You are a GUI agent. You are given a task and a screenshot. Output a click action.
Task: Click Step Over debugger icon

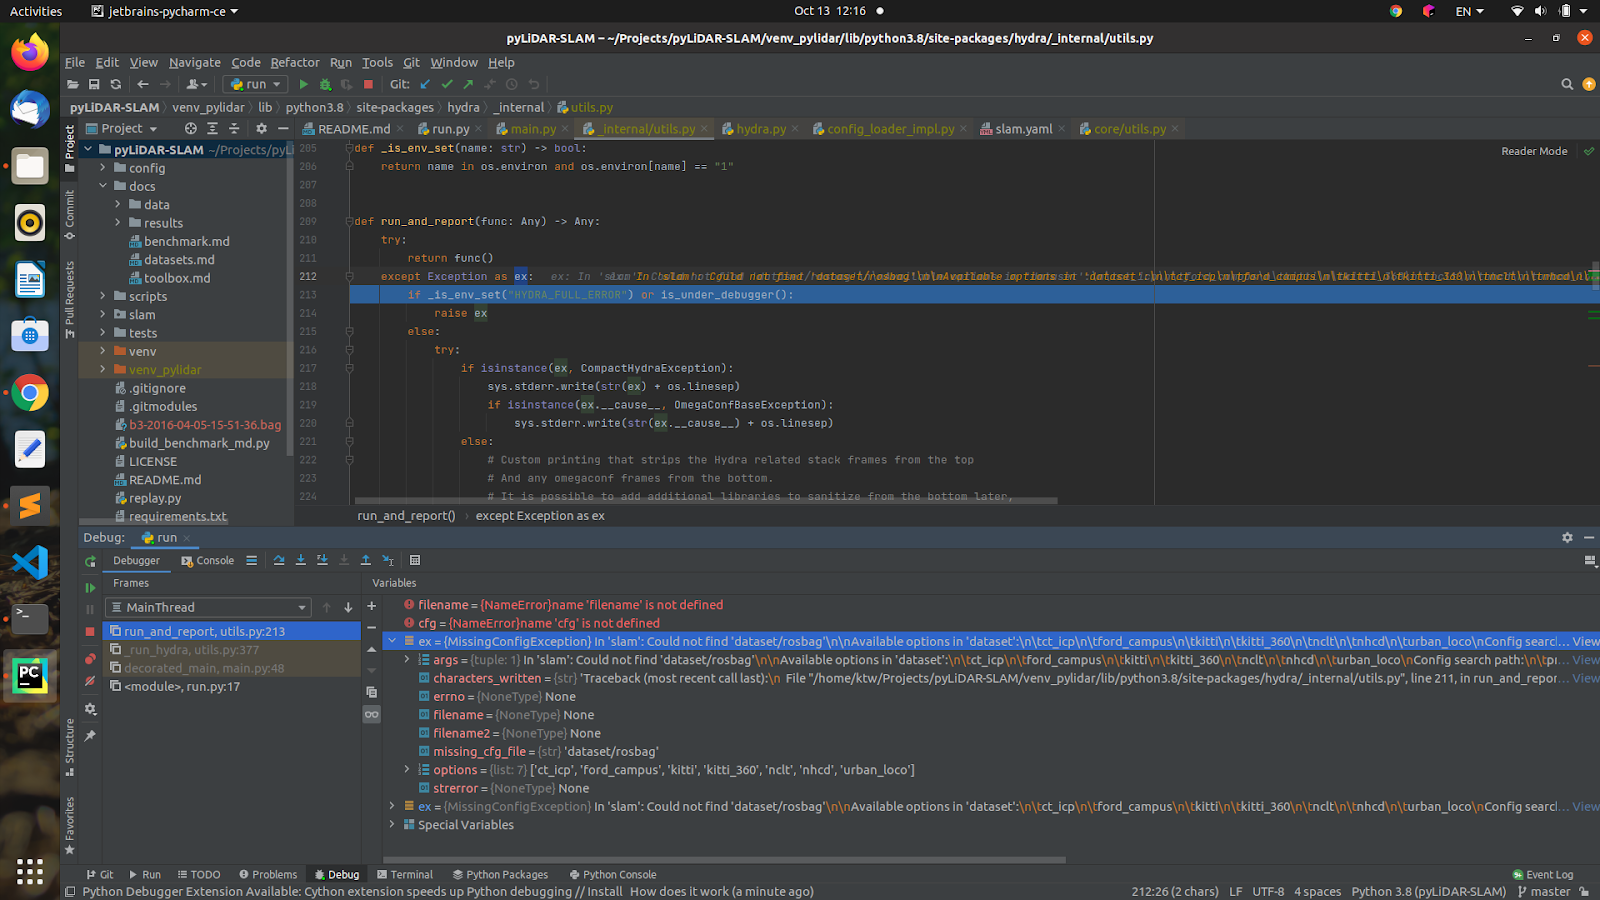tap(279, 561)
